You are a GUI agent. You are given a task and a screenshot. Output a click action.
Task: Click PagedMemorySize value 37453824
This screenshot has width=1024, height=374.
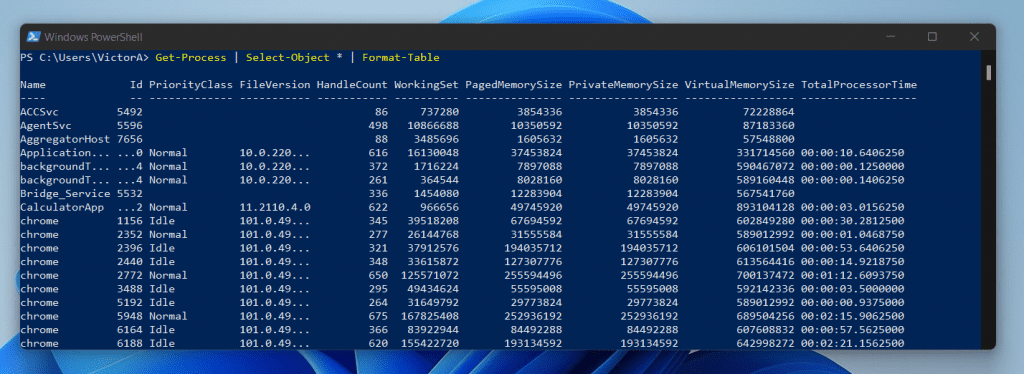[x=536, y=153]
